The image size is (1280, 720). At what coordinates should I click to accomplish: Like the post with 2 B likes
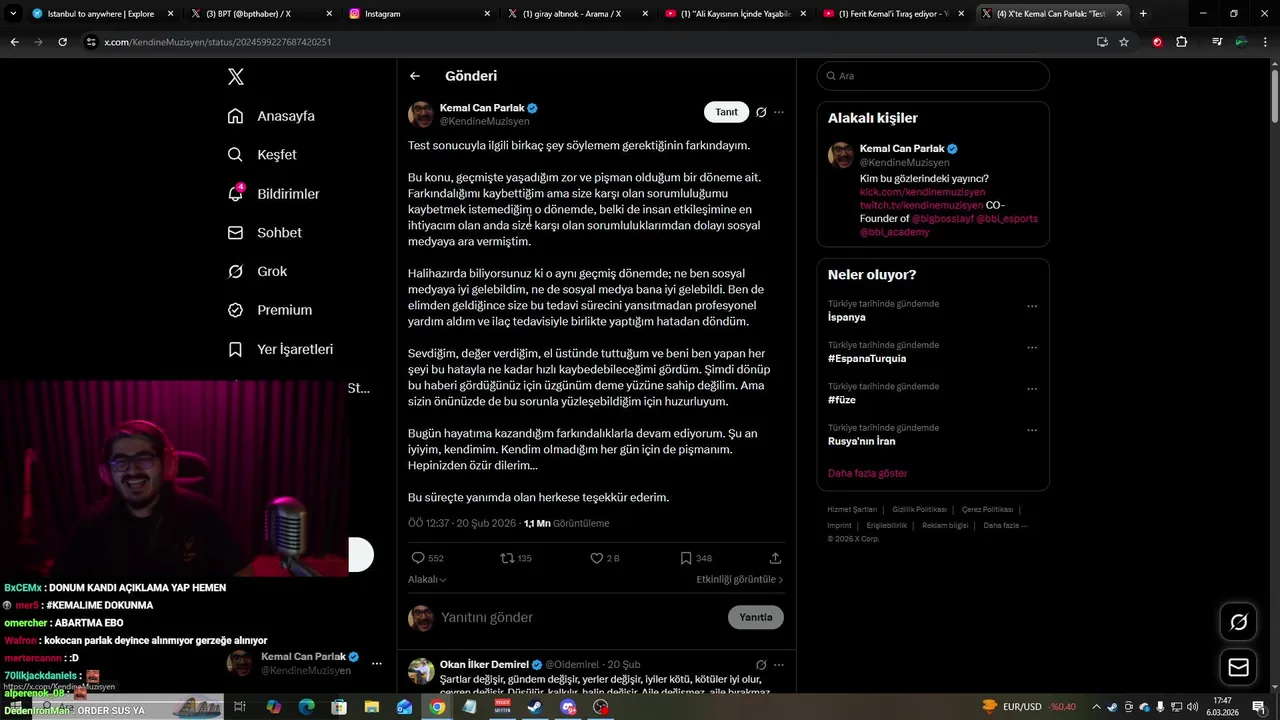point(605,558)
